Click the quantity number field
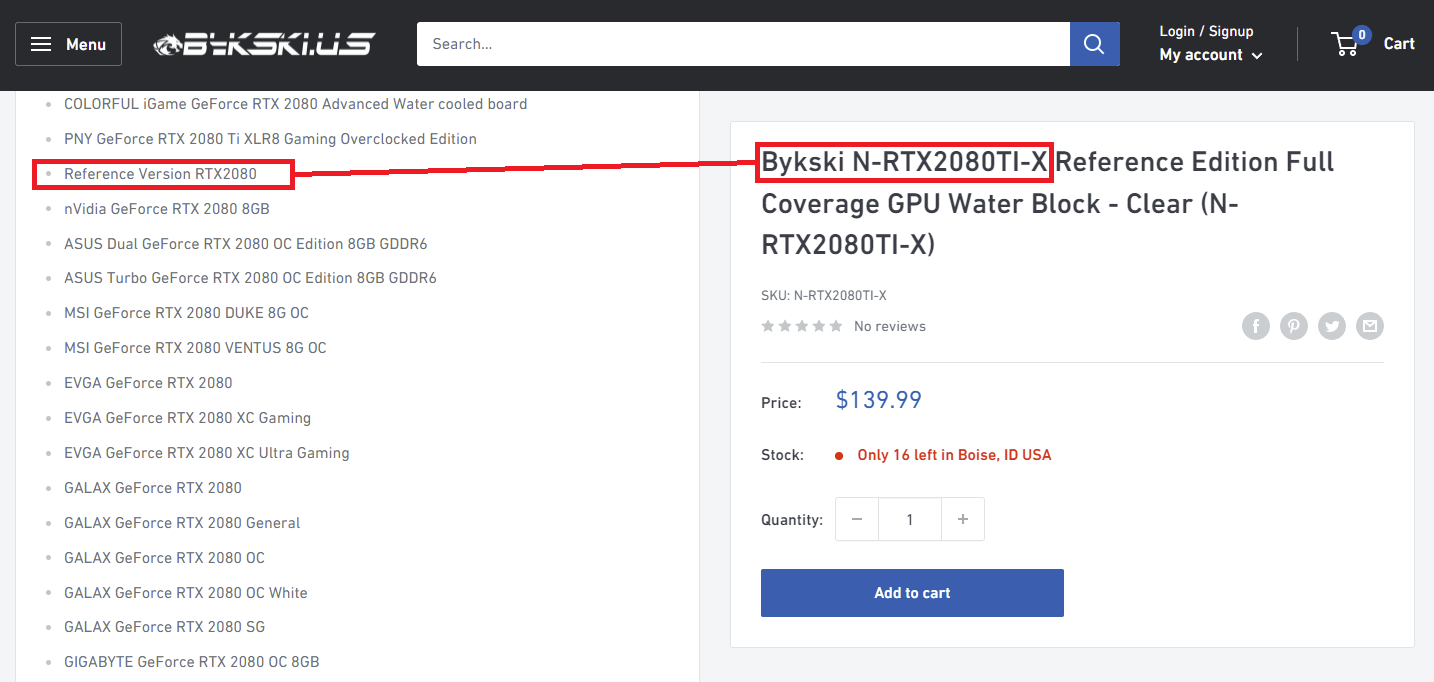Screen dimensions: 1434x682 909,519
